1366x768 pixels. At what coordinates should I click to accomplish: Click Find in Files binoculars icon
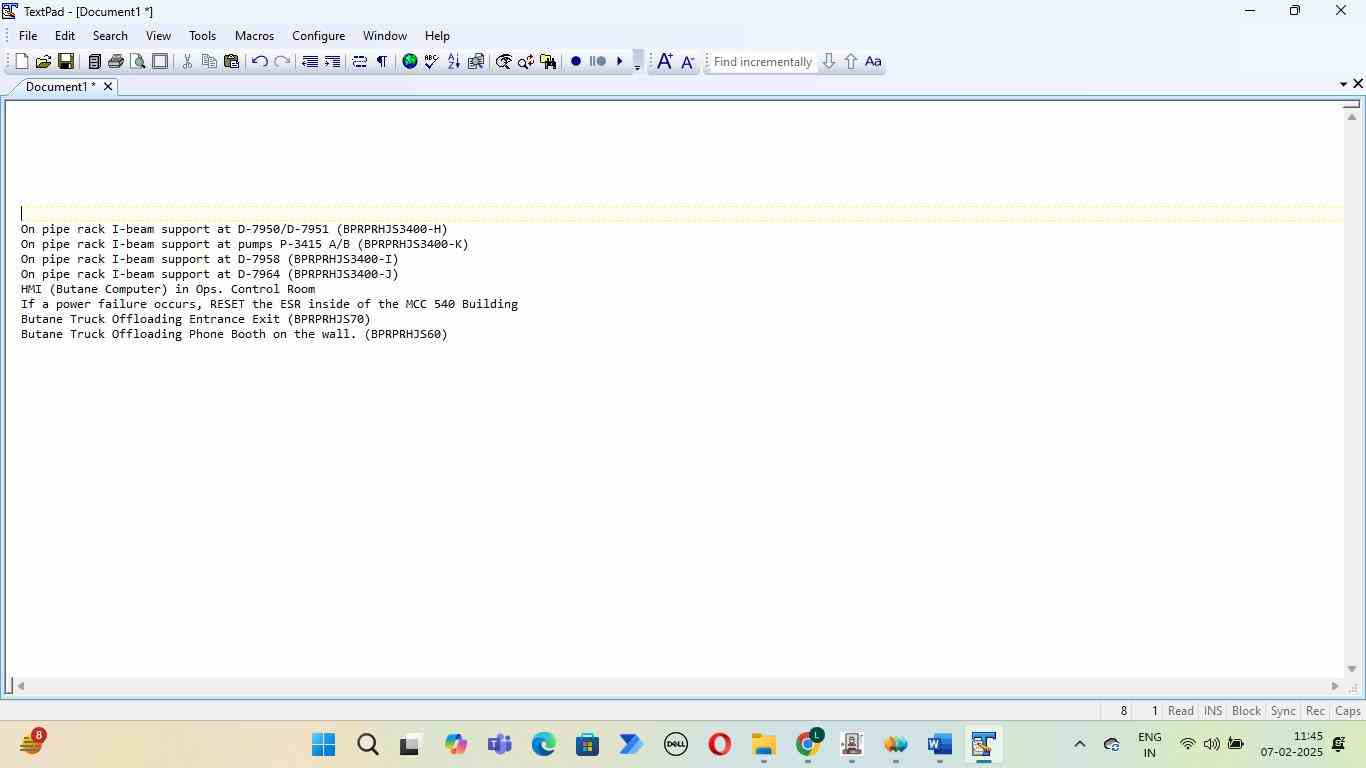pos(548,62)
